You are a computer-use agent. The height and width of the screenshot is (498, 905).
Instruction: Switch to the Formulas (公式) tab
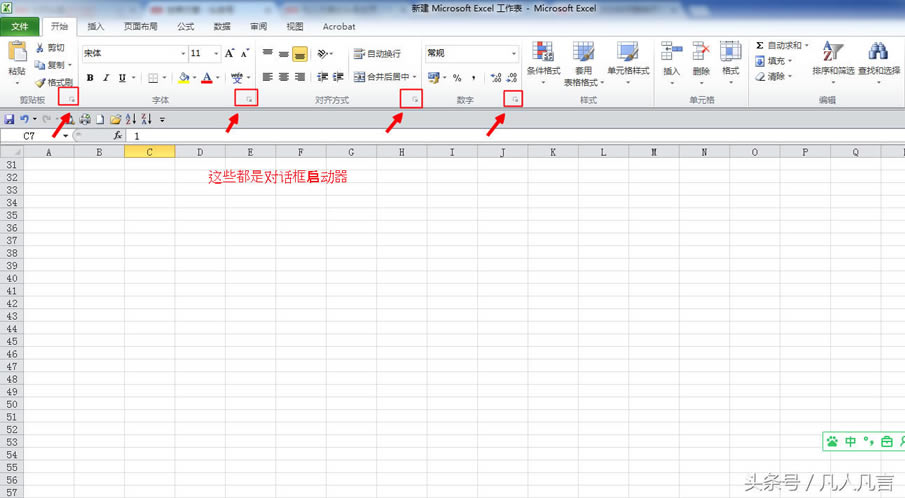coord(185,27)
